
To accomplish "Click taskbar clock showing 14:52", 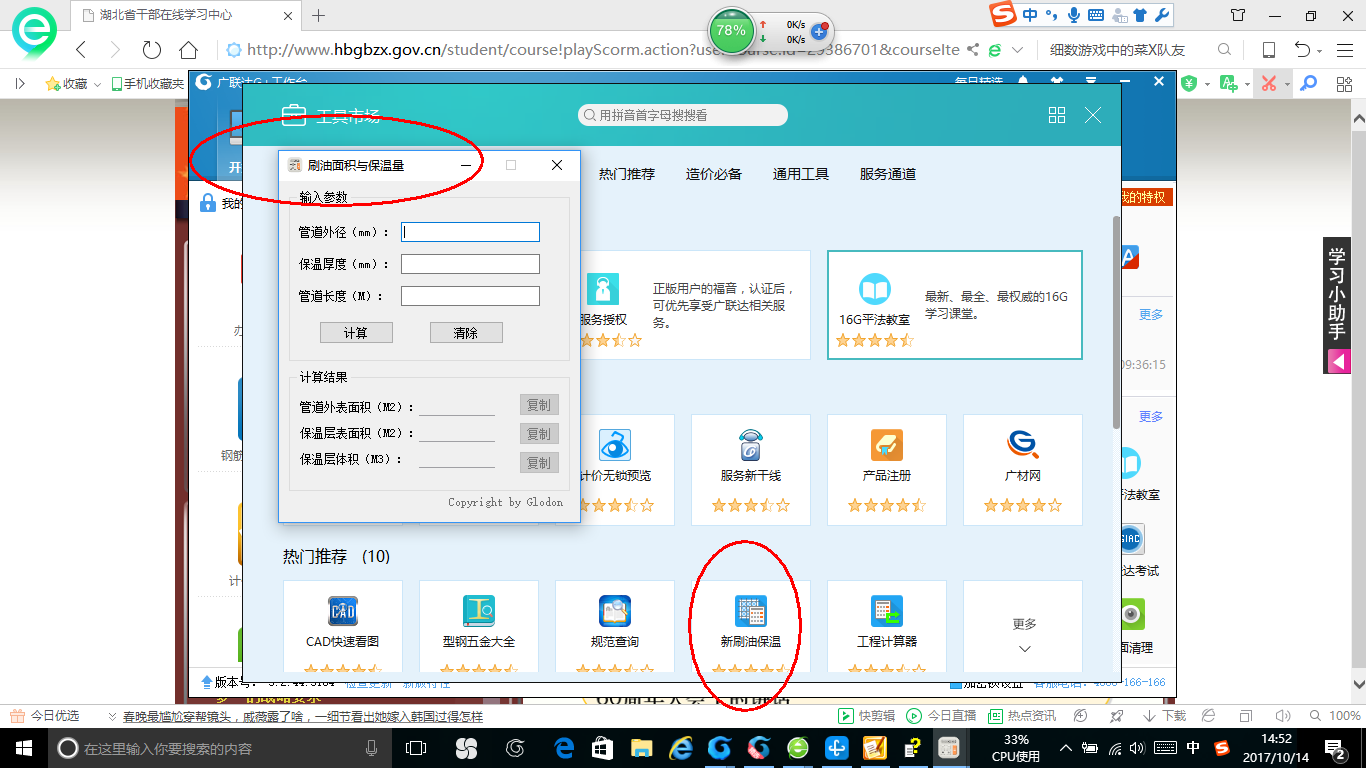I will [1274, 748].
